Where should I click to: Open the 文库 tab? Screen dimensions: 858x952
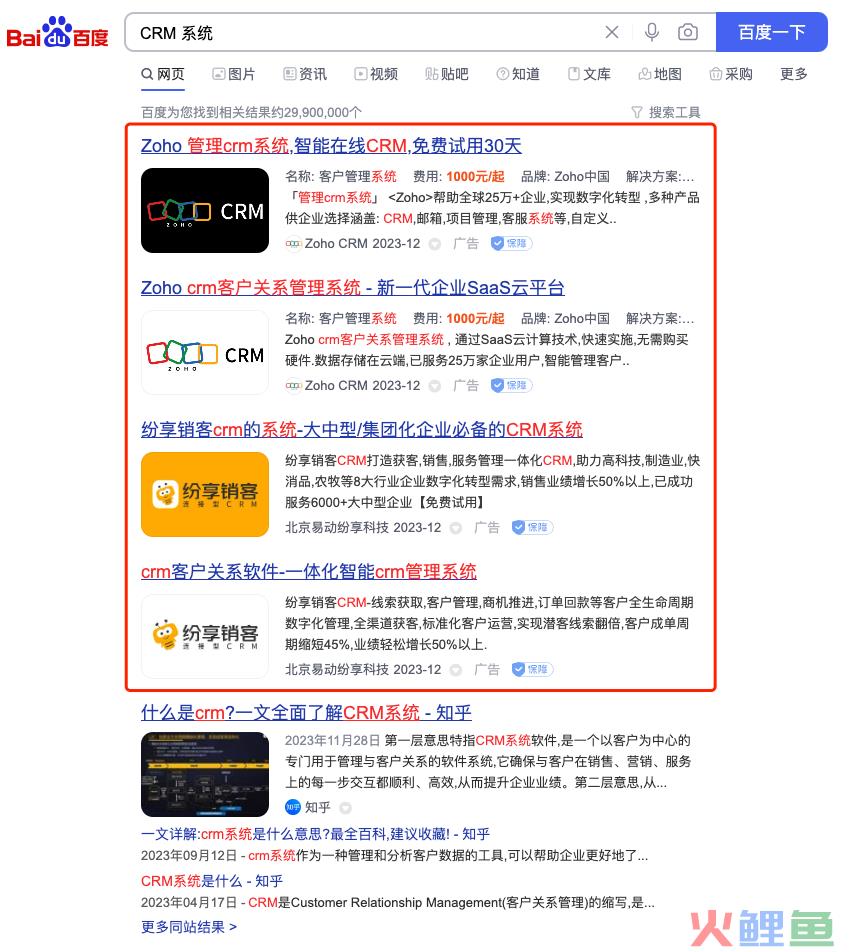[589, 74]
